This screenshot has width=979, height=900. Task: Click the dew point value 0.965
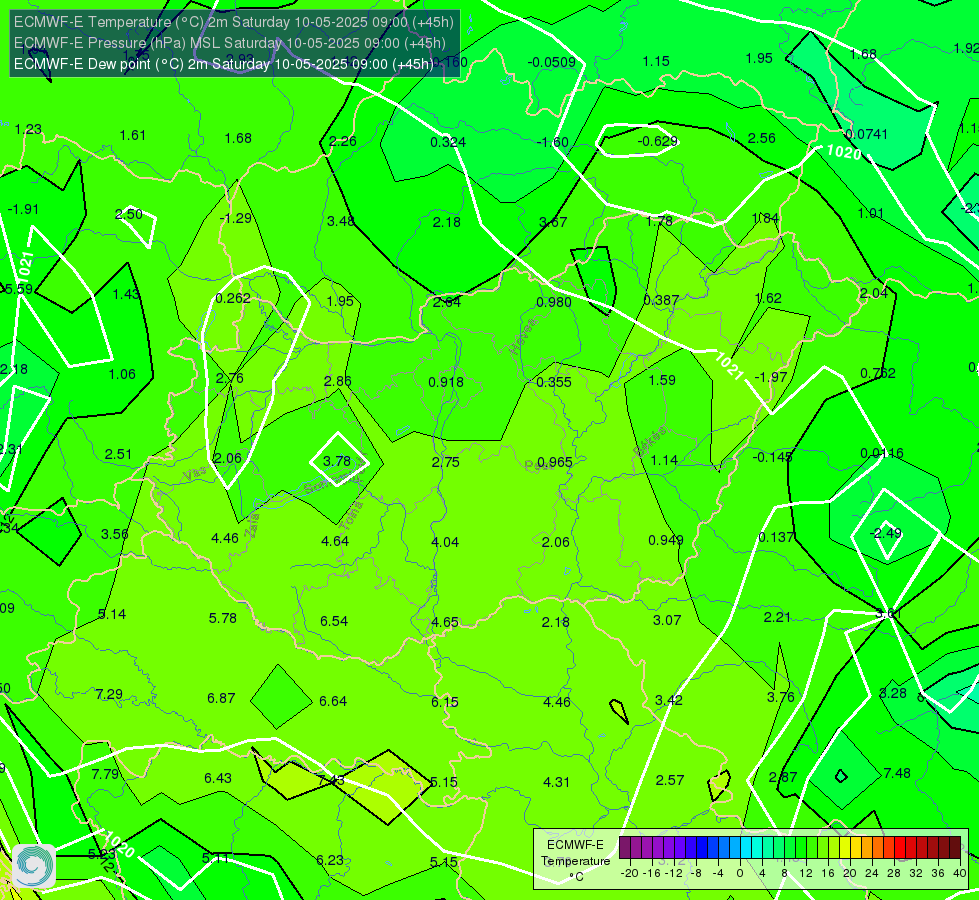tap(555, 462)
